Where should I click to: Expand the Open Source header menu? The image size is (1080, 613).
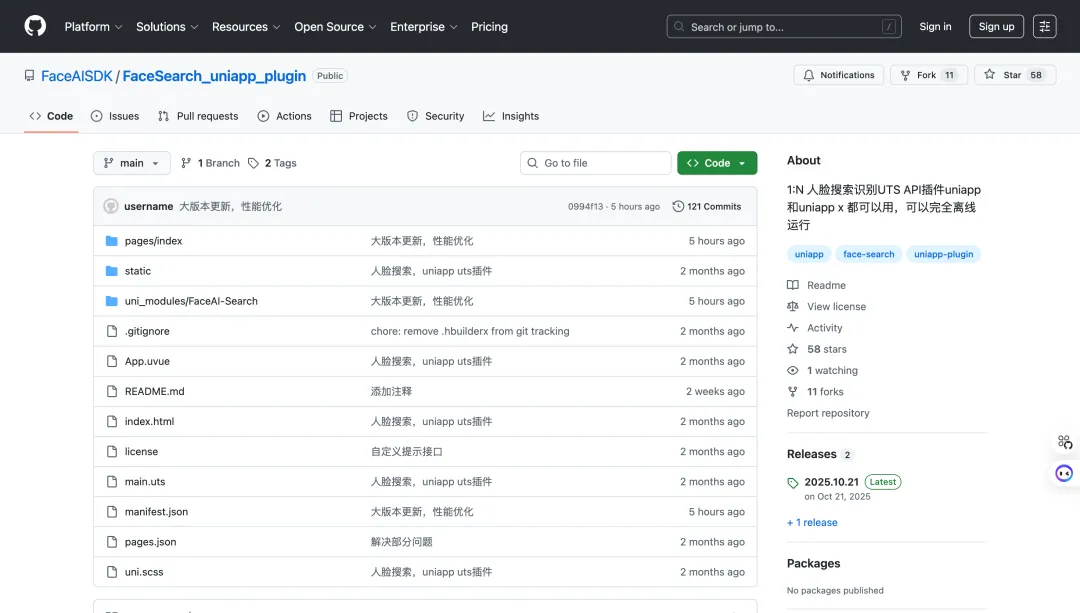tap(335, 27)
